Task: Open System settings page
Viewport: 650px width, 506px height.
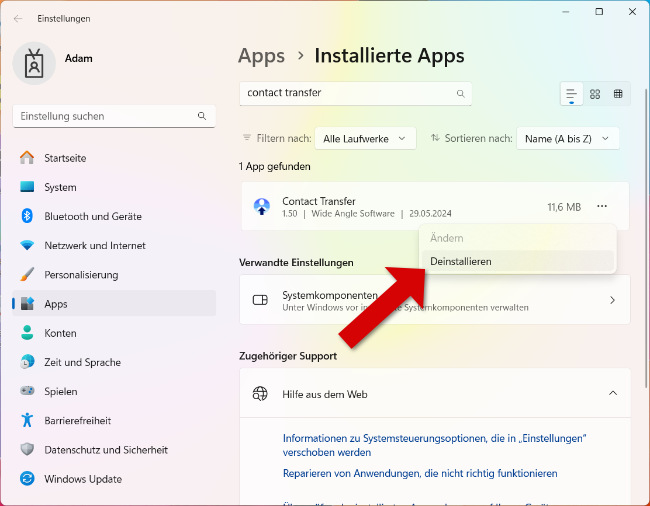Action: coord(114,187)
